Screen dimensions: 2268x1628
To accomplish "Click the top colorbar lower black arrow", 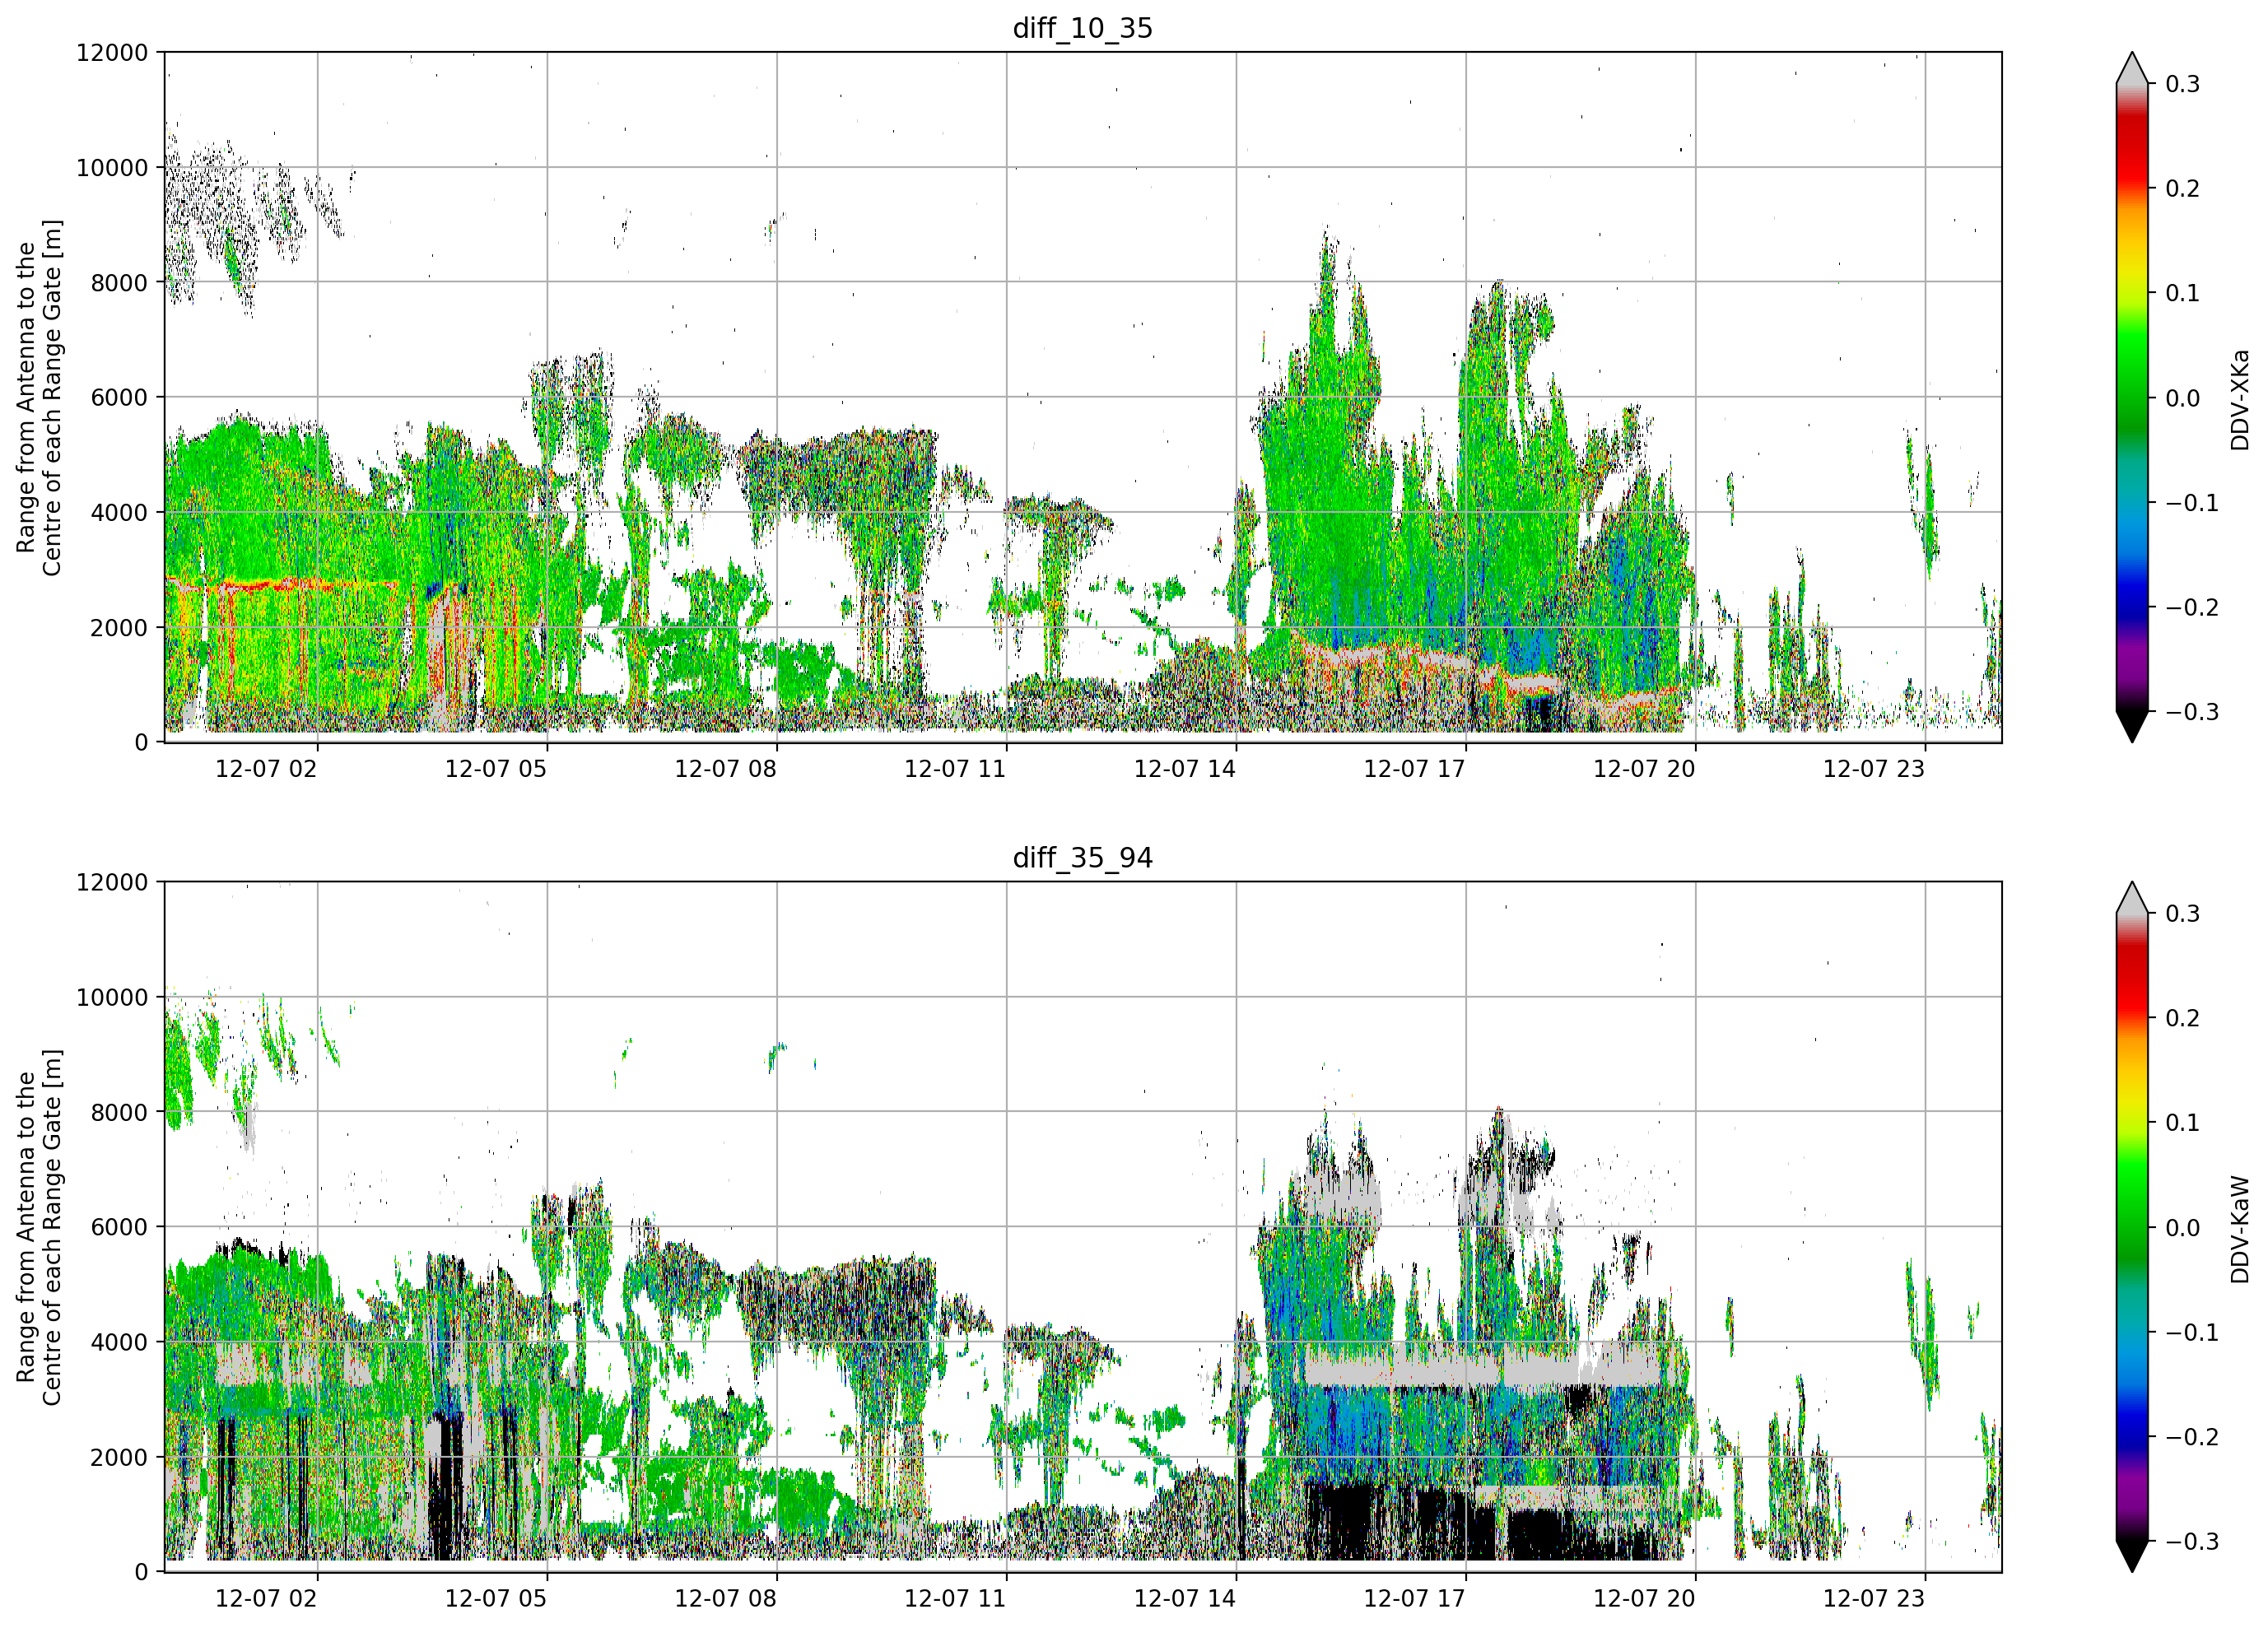I will (2132, 726).
